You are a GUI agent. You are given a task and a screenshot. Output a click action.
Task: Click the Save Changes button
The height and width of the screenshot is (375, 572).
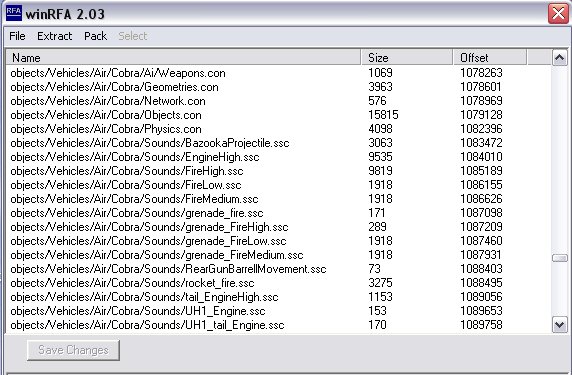click(73, 350)
